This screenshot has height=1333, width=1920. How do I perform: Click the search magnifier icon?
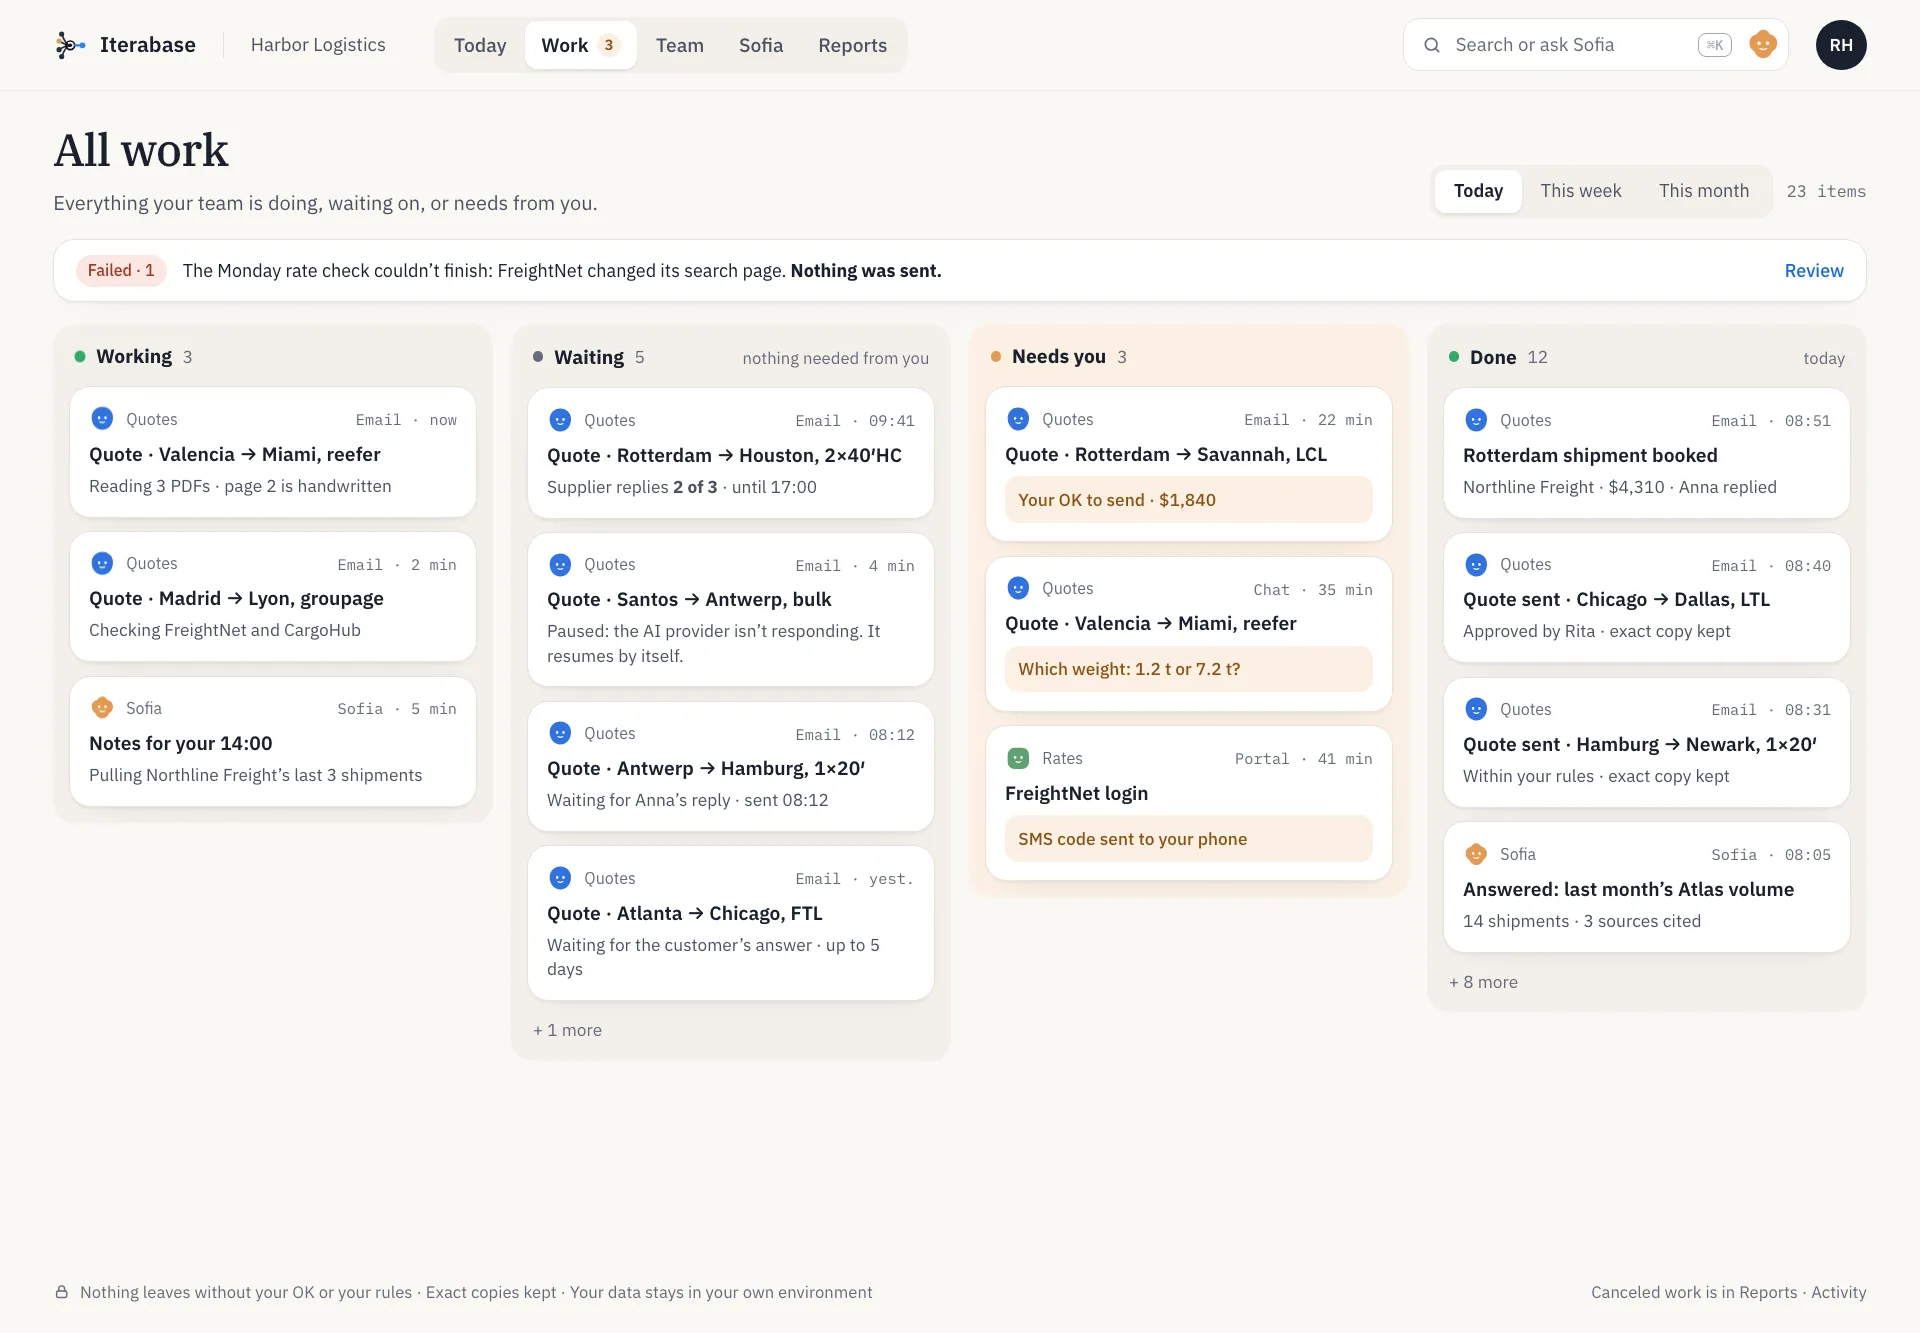[x=1432, y=45]
